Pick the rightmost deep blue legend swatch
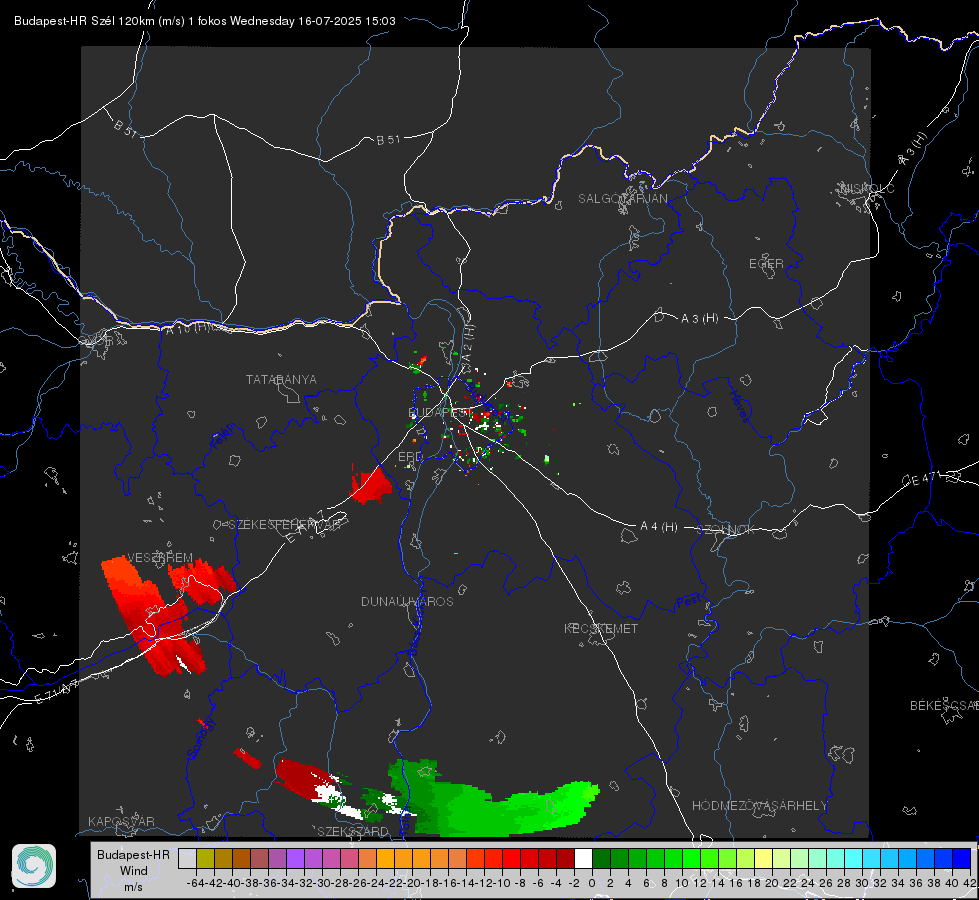Screen dimensions: 979x900 point(962,859)
